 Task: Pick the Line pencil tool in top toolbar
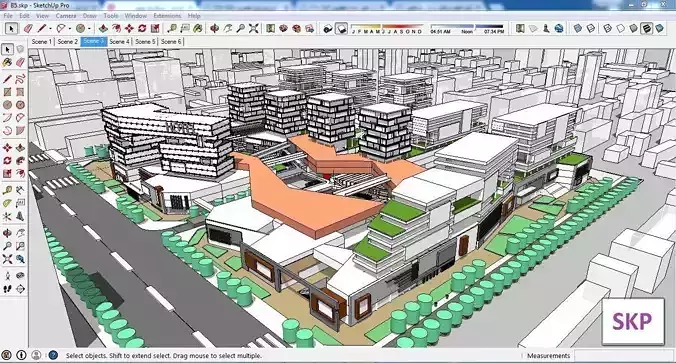click(x=42, y=28)
